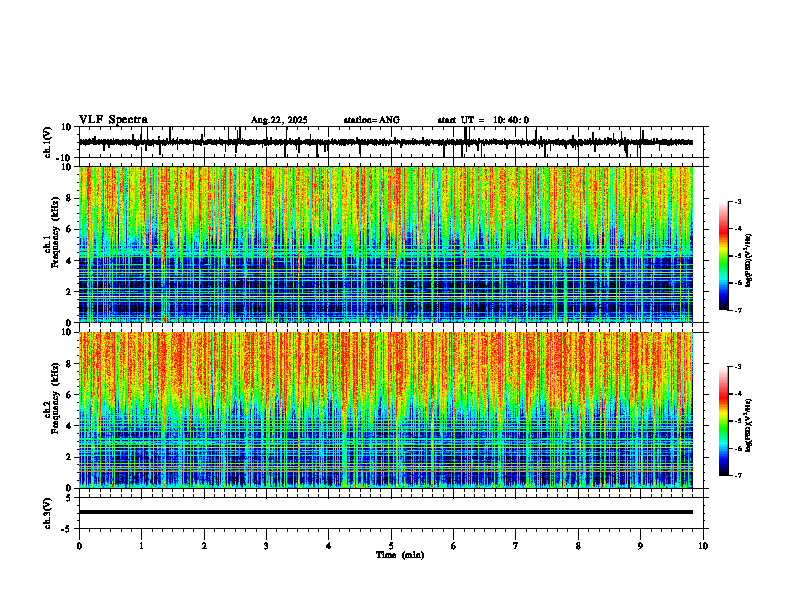Click the date text 'Aug.22, 2025'
Screen dimensions: 792x612
tap(279, 120)
